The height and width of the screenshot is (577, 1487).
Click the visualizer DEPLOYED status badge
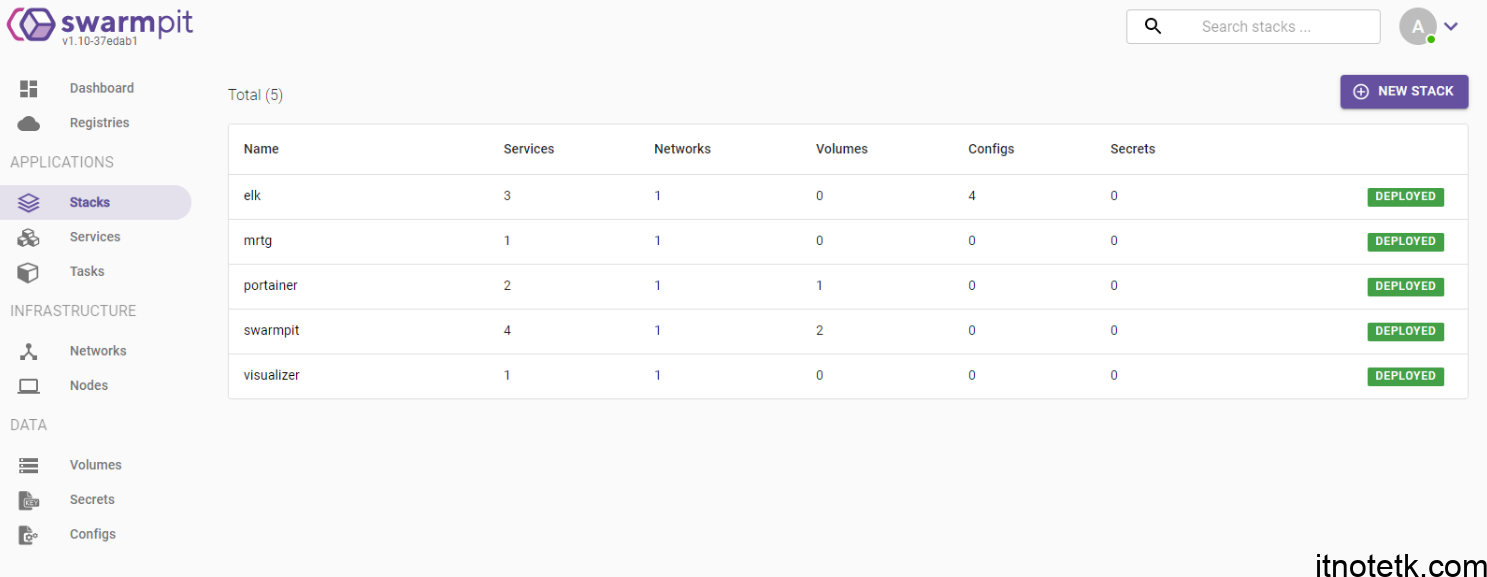1405,376
